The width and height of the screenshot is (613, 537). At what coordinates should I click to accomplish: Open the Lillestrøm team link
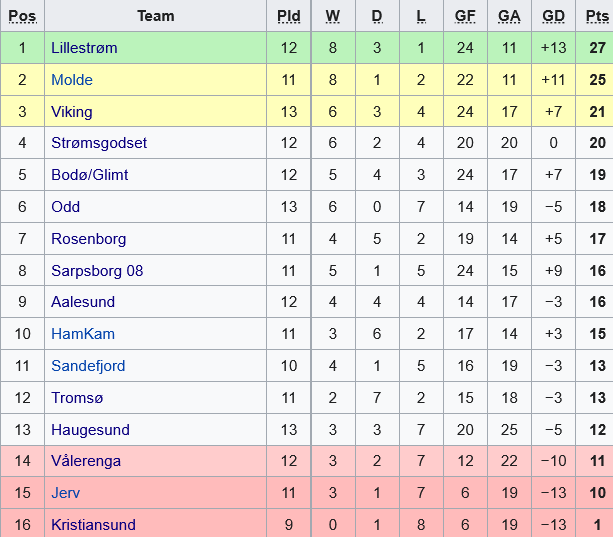(x=84, y=47)
